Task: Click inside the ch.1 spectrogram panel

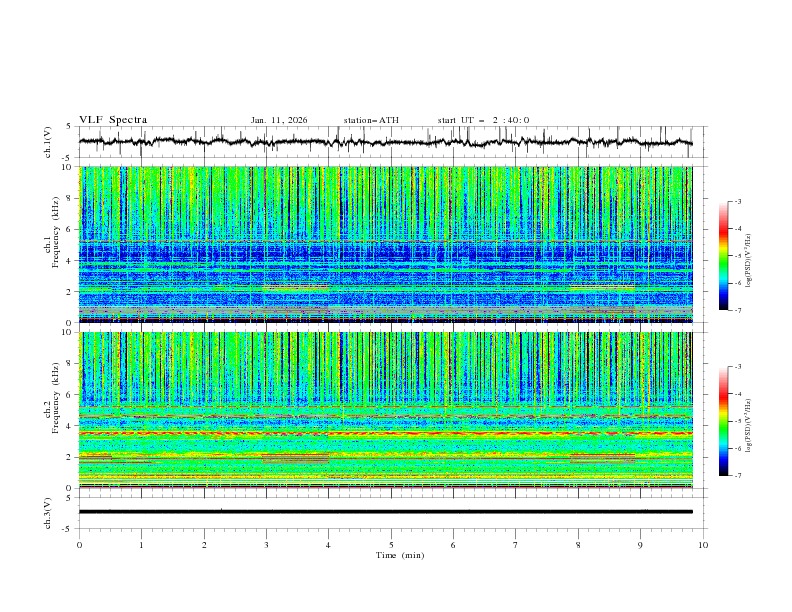Action: 385,244
